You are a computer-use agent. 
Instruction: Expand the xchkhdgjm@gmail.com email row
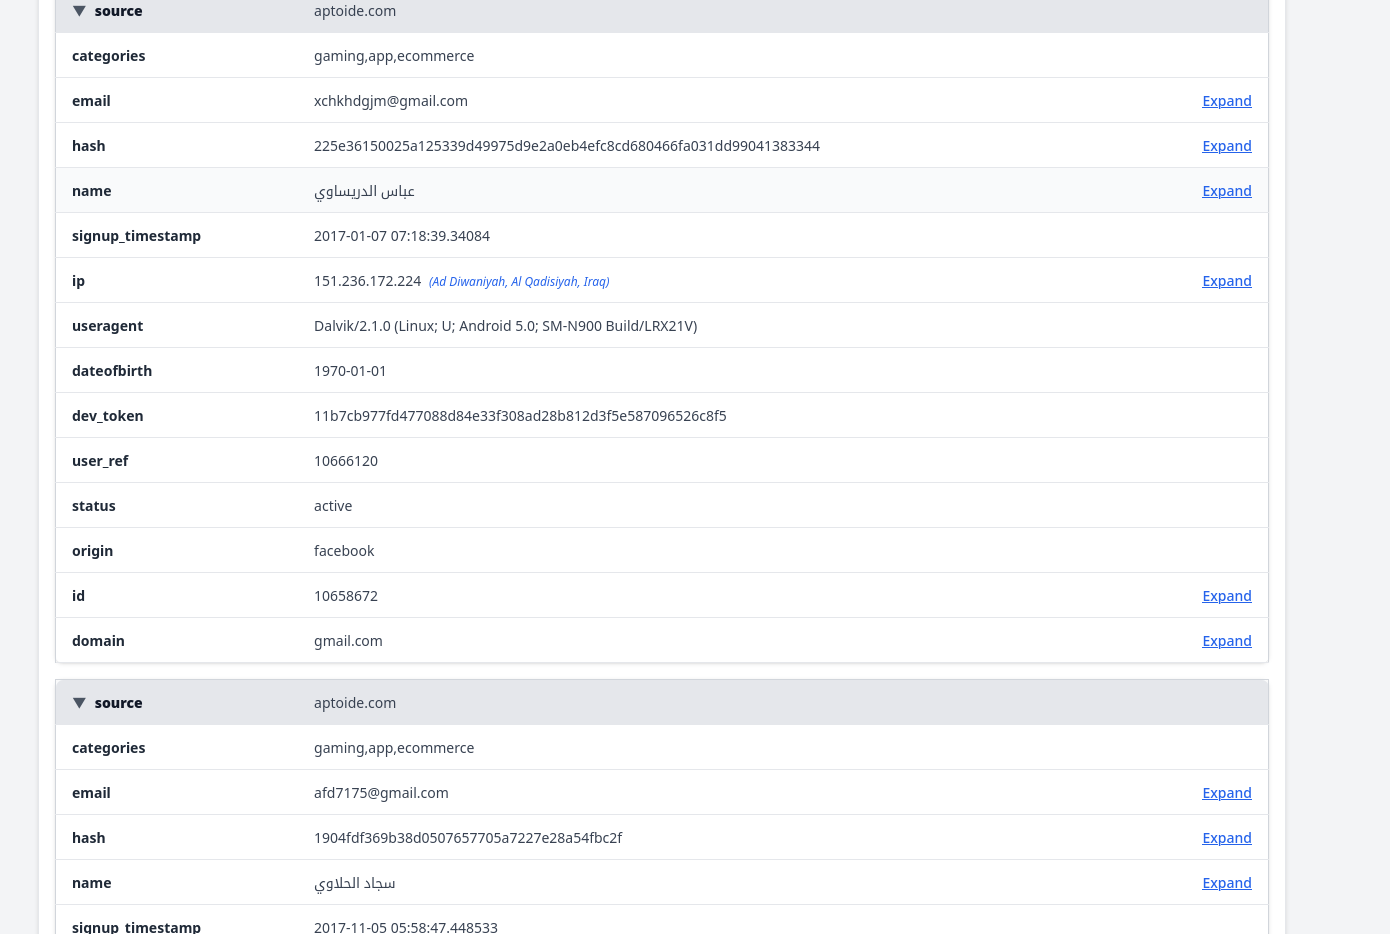coord(1226,101)
